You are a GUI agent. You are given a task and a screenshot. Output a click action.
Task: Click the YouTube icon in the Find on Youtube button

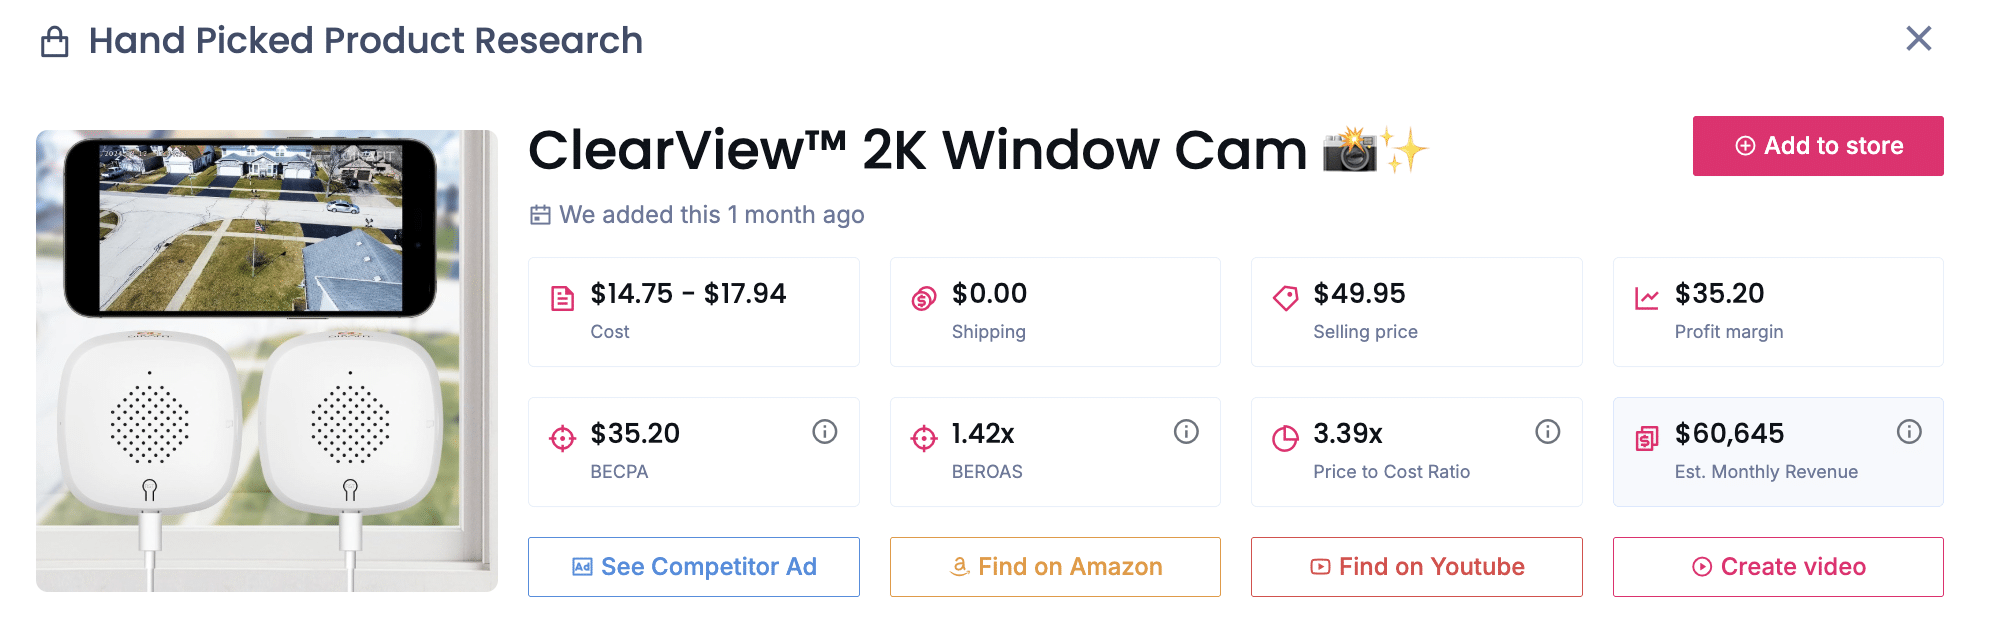(1320, 566)
